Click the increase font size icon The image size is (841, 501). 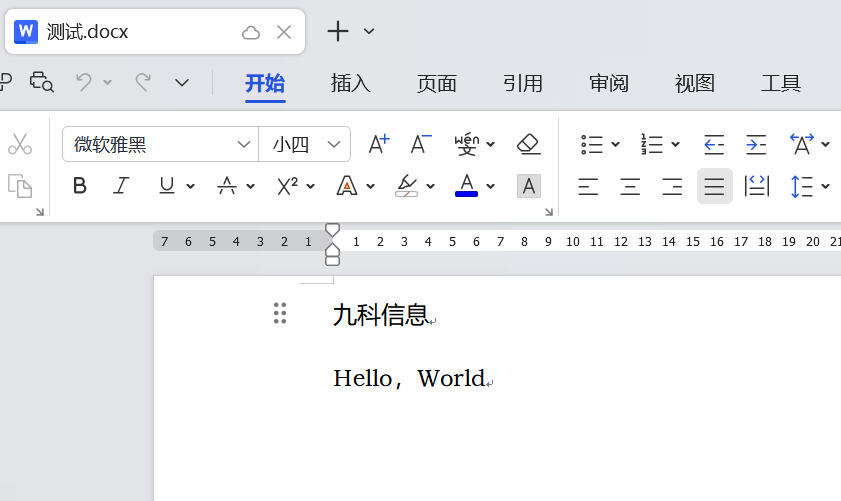coord(379,144)
